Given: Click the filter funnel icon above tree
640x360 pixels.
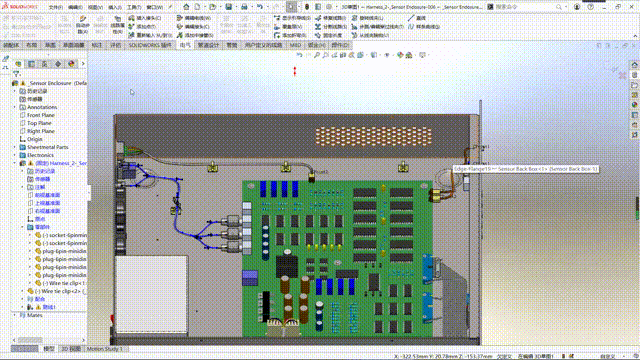Looking at the screenshot, I should coord(16,74).
